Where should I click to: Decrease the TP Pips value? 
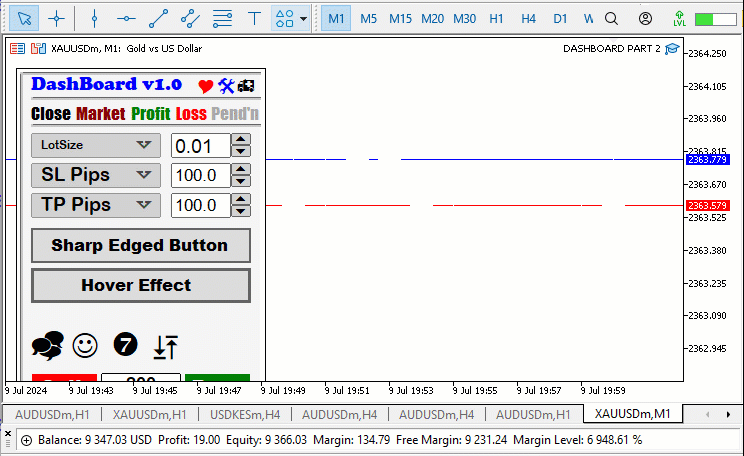pyautogui.click(x=241, y=211)
